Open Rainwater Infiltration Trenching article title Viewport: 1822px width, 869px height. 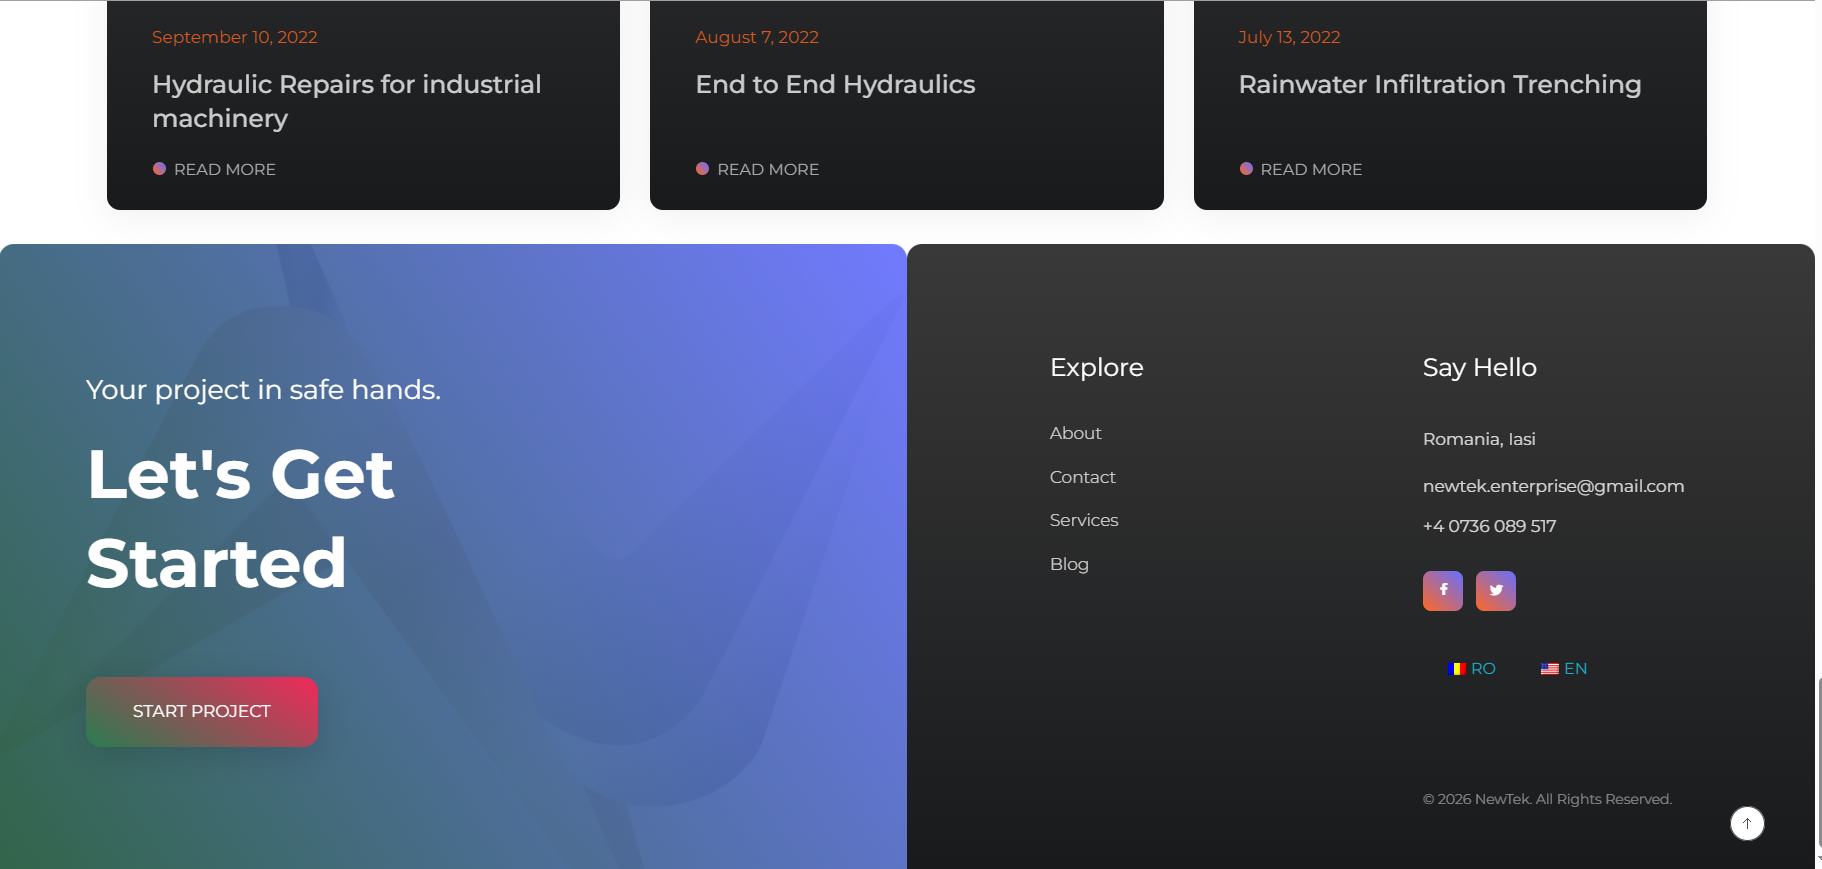[x=1439, y=85]
